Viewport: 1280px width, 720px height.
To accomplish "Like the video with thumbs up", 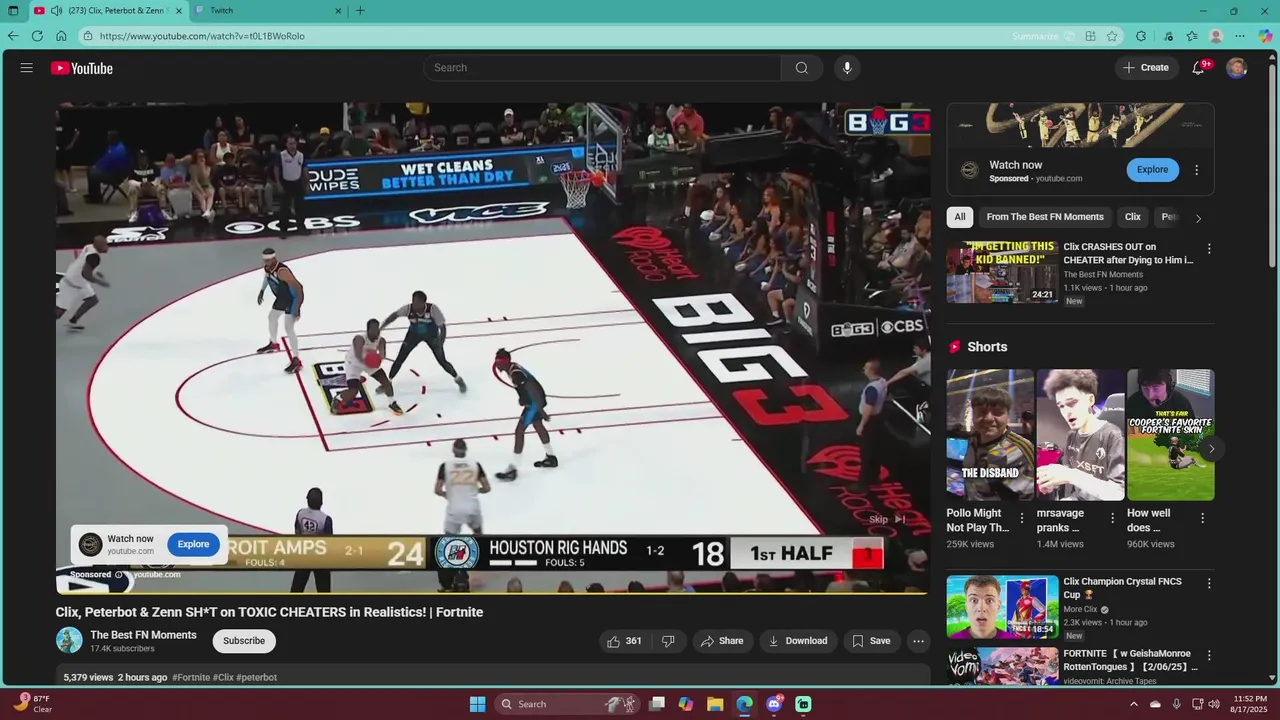I will [x=624, y=641].
